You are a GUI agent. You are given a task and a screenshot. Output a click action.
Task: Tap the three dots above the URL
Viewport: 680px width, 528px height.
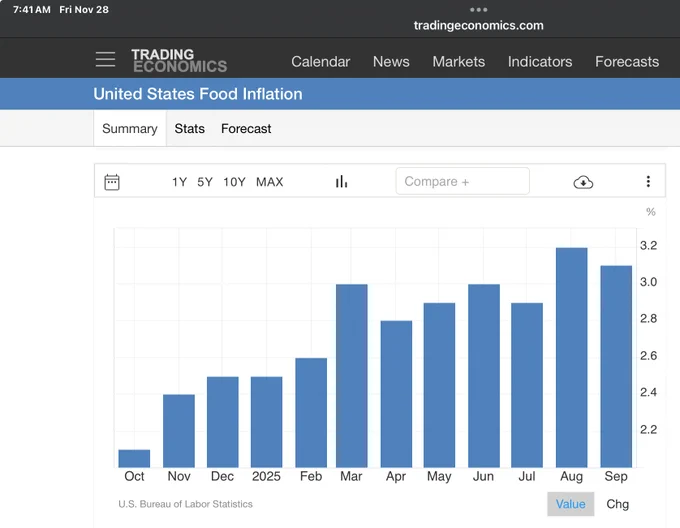pos(478,10)
